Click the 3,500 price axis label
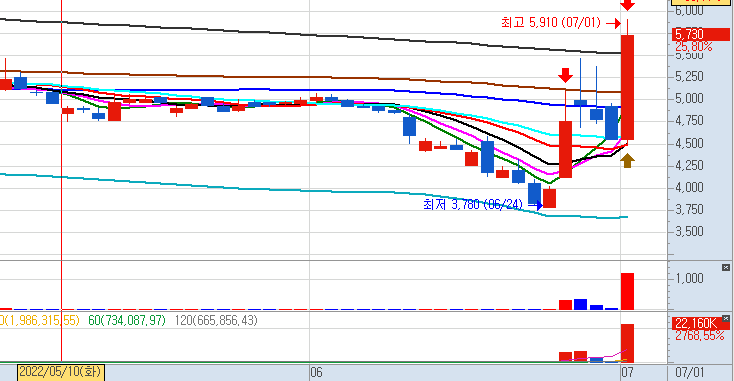This screenshot has width=734, height=381. (x=690, y=231)
